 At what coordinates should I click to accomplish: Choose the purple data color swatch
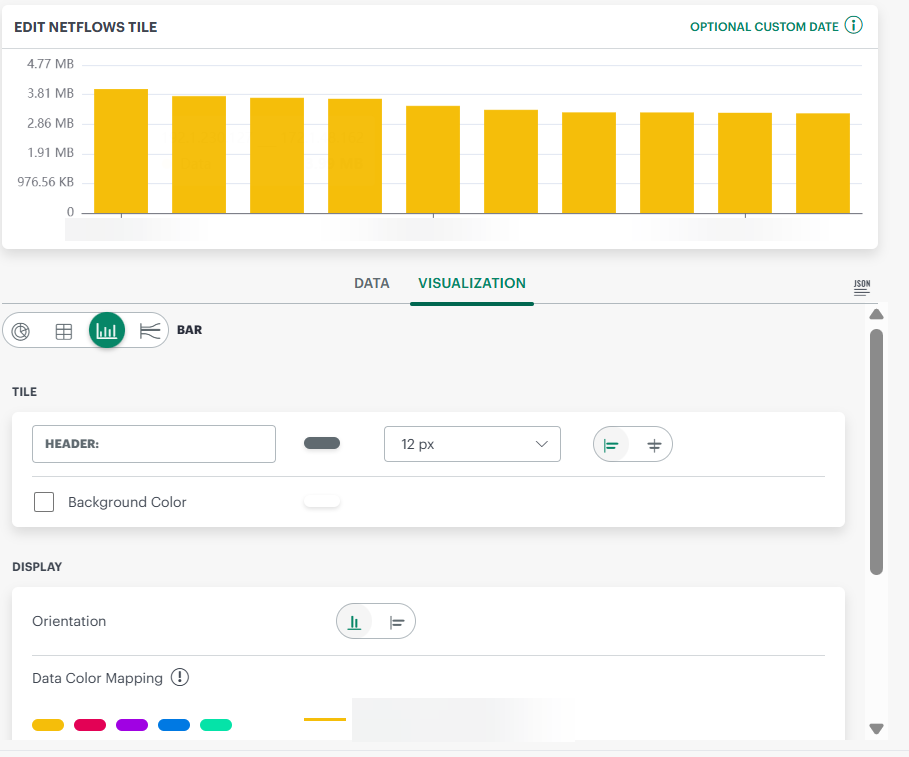pyautogui.click(x=132, y=725)
